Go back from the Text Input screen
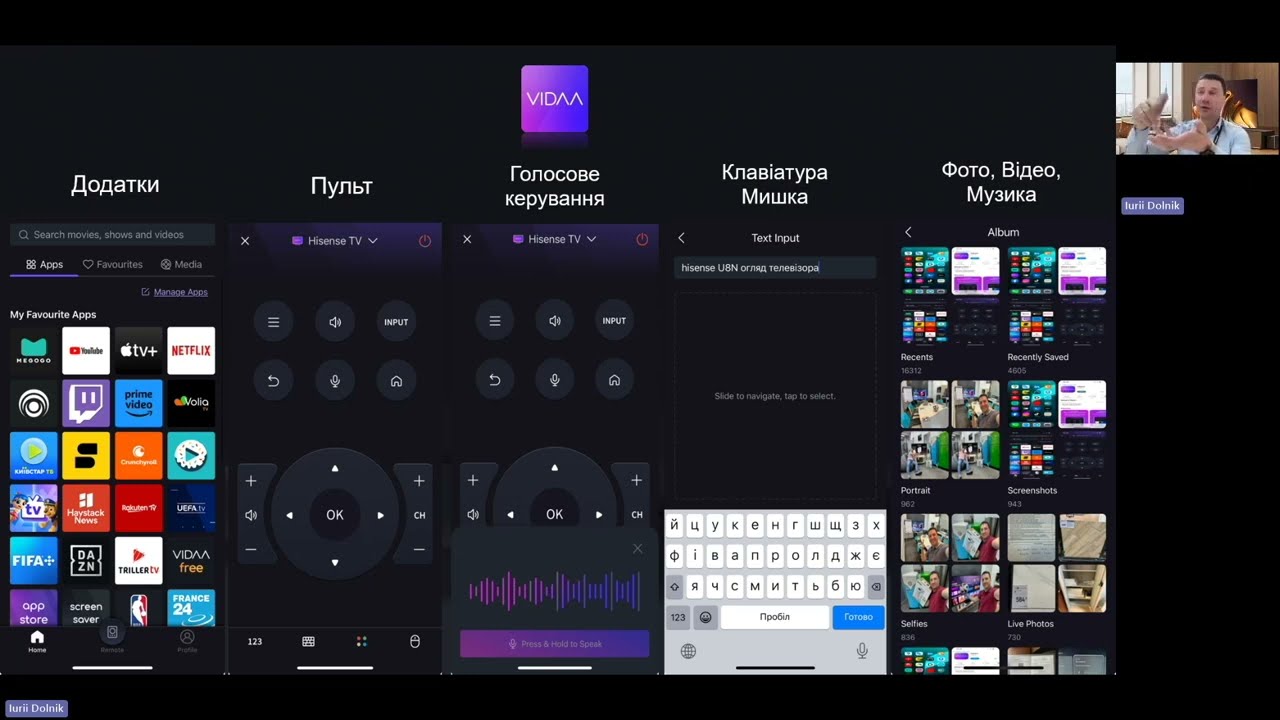Screen dimensions: 1280x720 click(681, 238)
